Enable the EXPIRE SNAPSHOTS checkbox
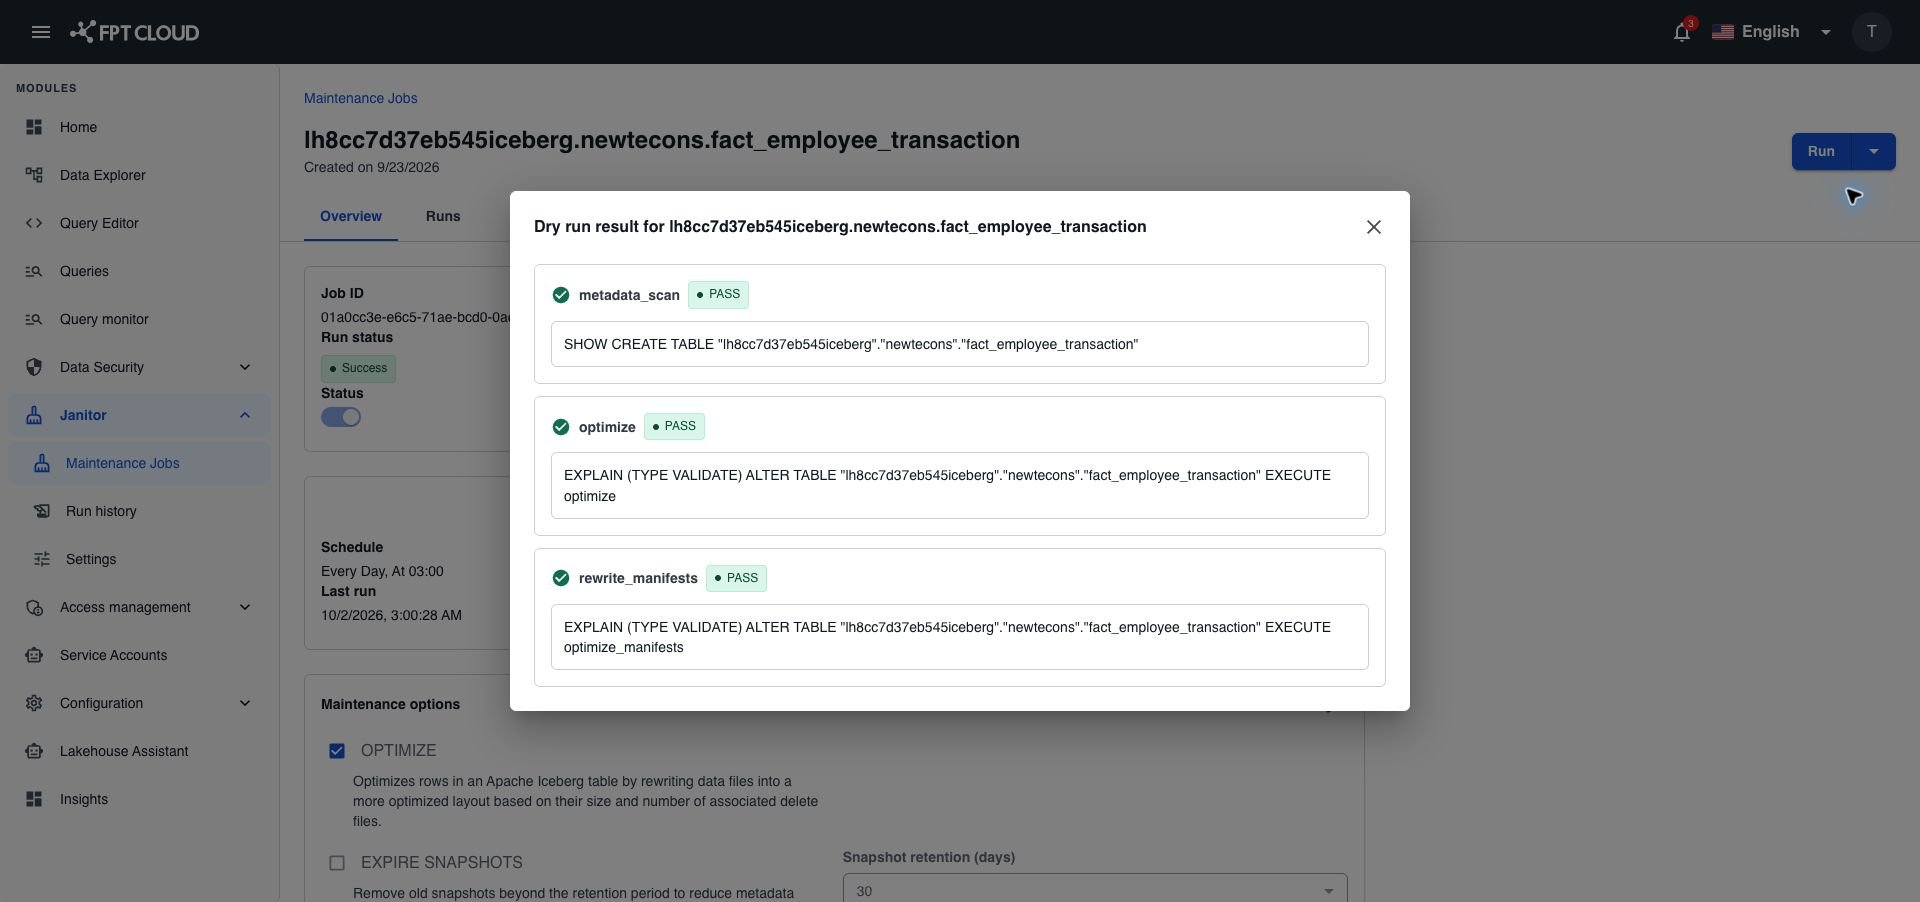 (x=337, y=863)
